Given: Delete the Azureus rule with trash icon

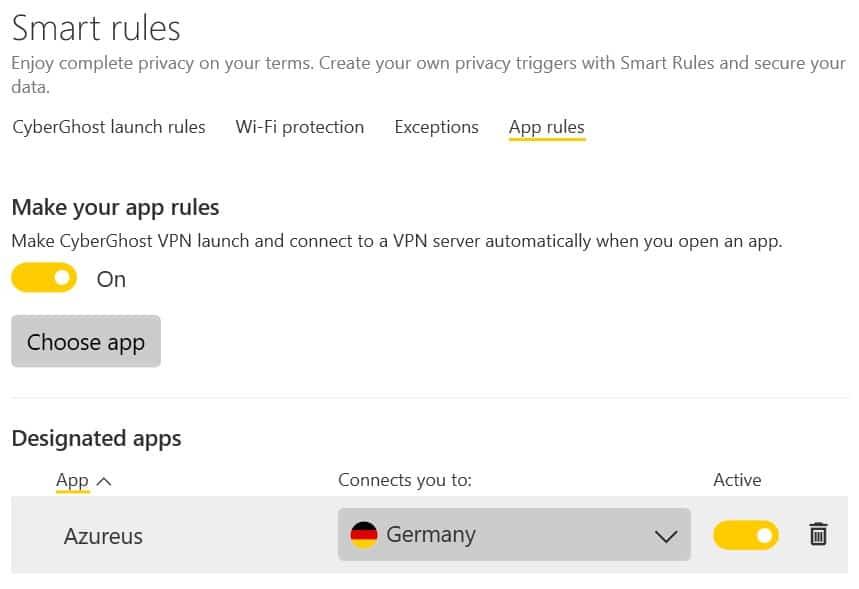Looking at the screenshot, I should pos(818,534).
